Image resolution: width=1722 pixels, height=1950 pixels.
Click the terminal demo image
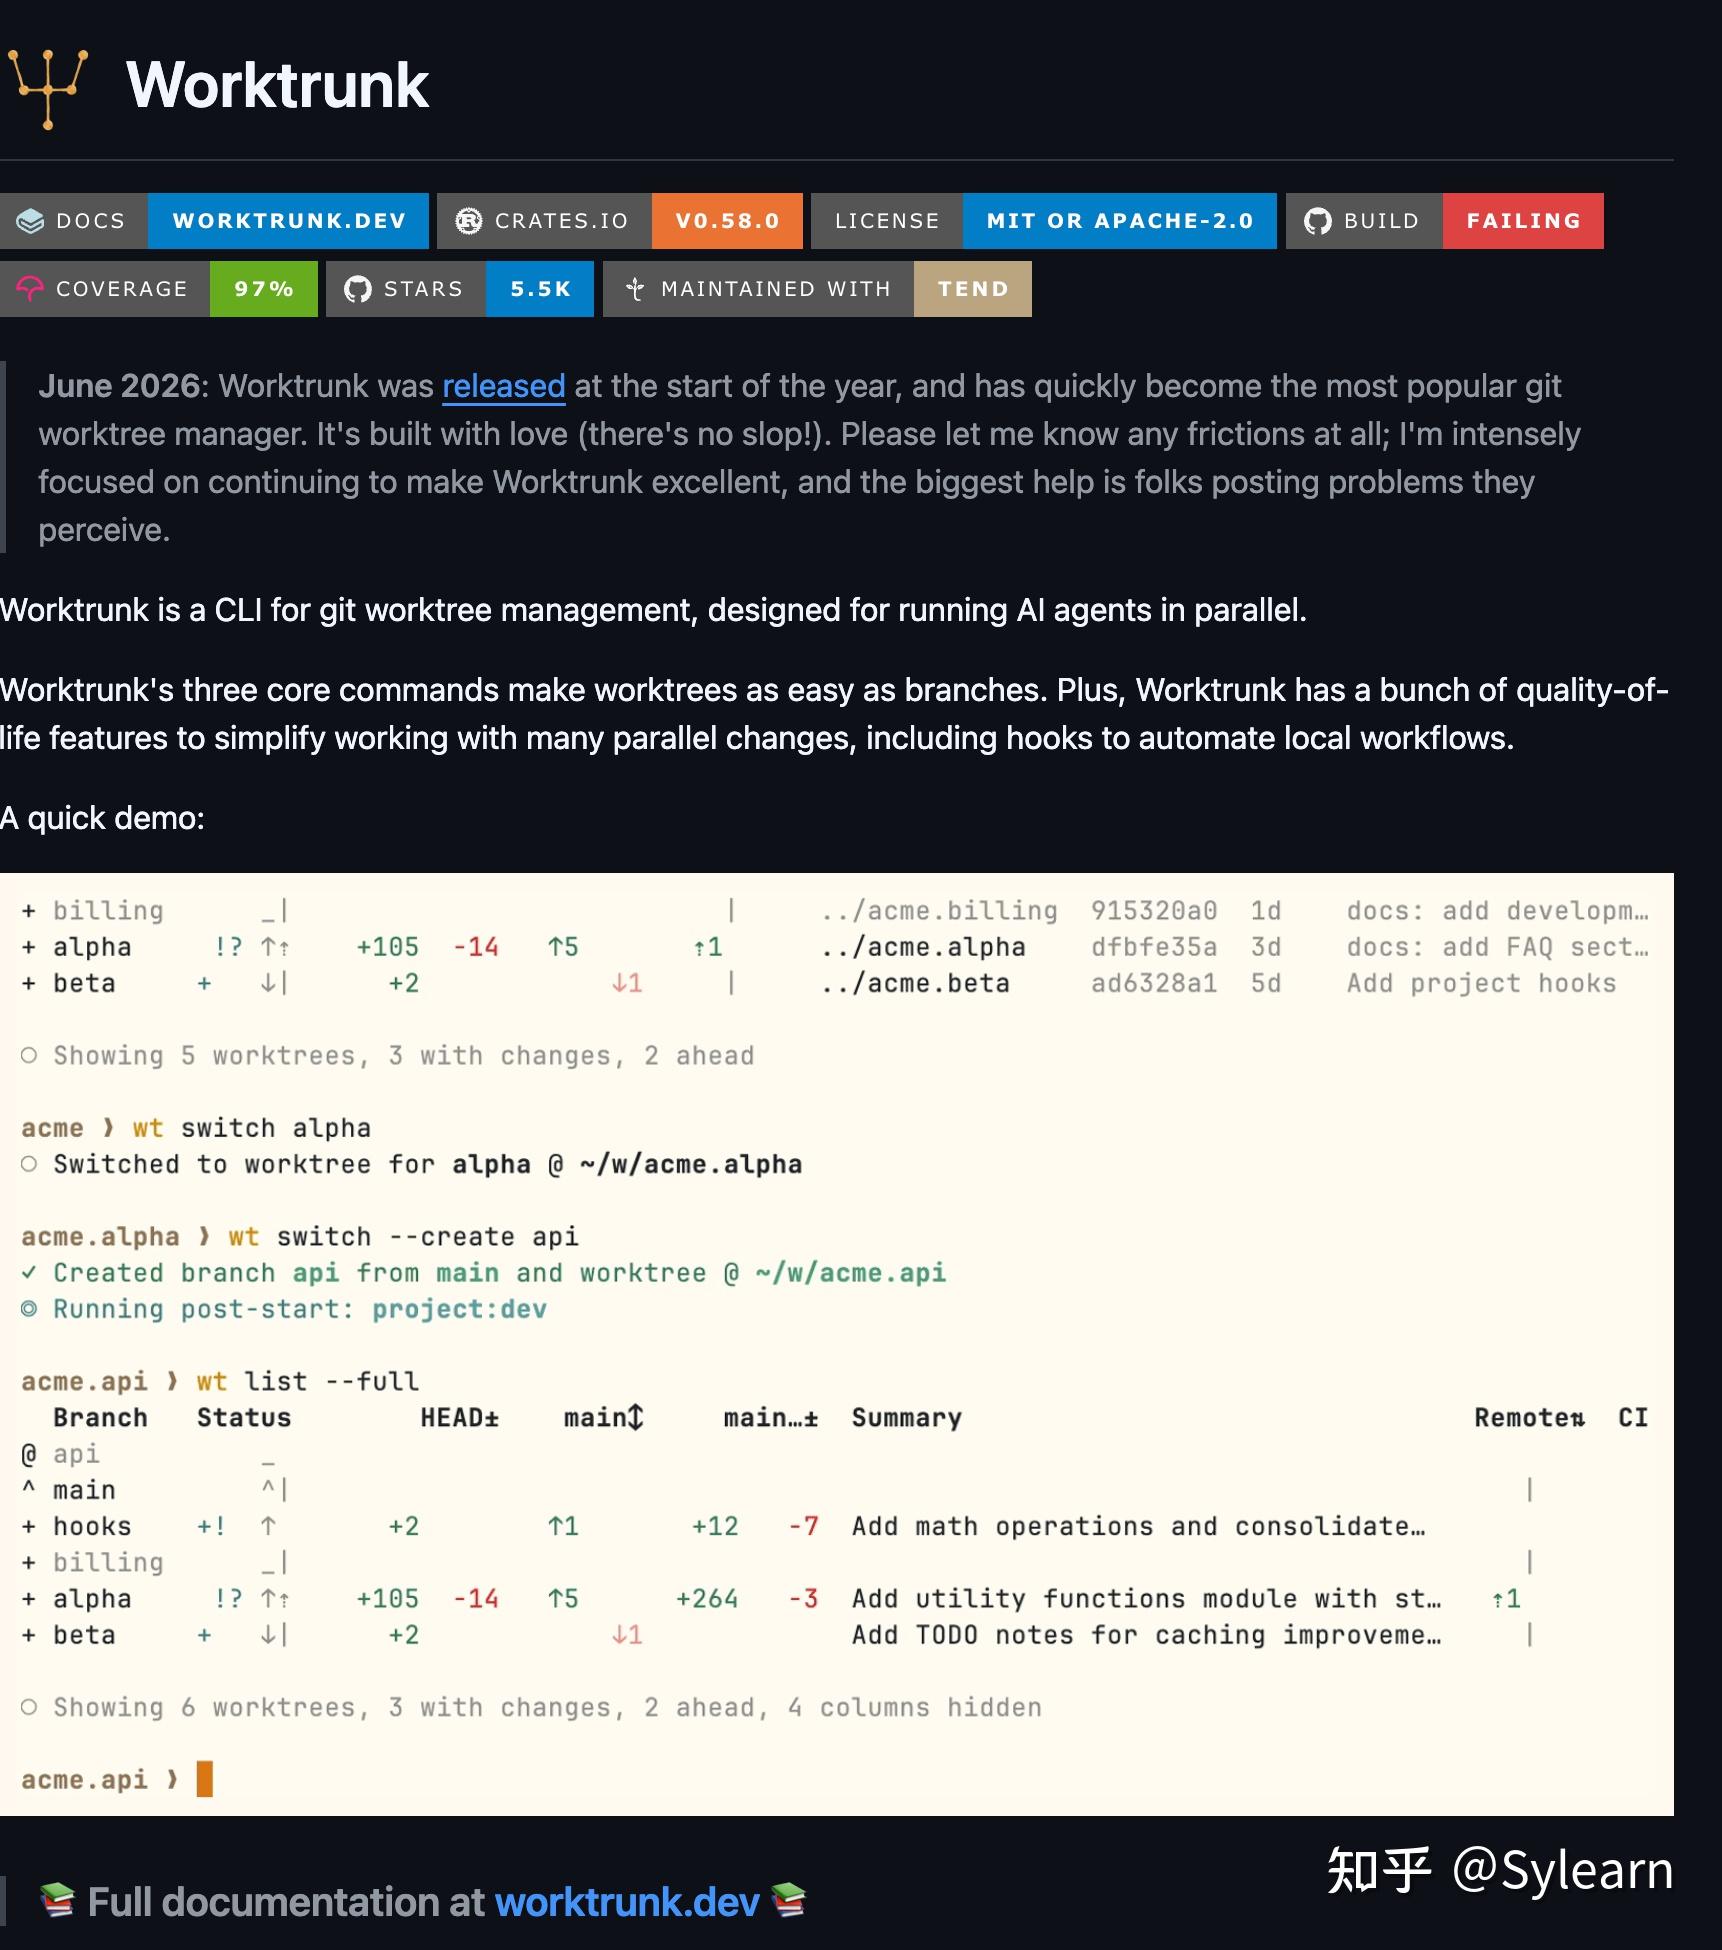point(837,1344)
